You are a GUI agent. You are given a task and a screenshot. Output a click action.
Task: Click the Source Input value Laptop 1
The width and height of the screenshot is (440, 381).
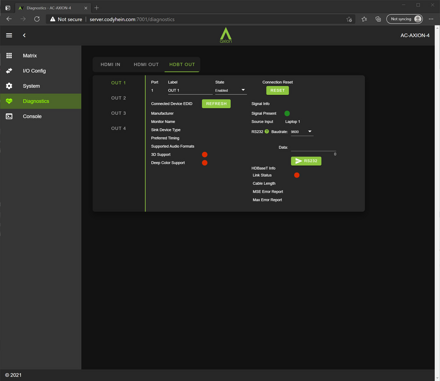293,122
